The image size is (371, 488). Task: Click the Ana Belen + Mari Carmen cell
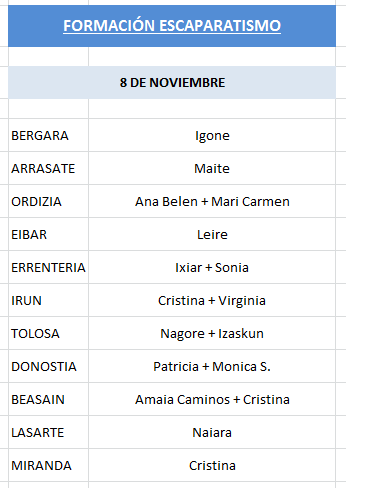(212, 201)
